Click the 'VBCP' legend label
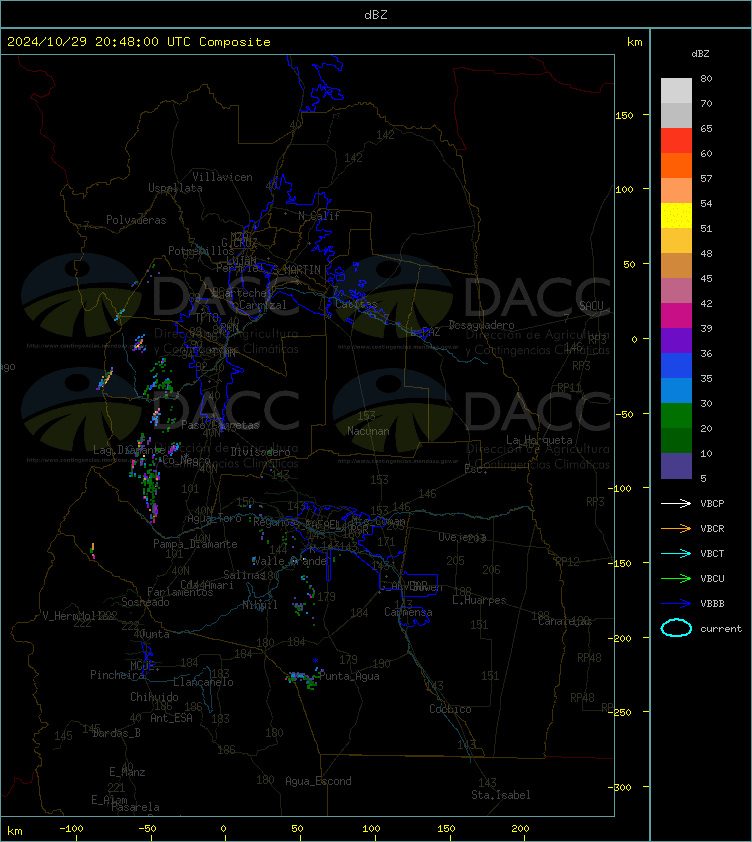752x842 pixels. [x=712, y=503]
